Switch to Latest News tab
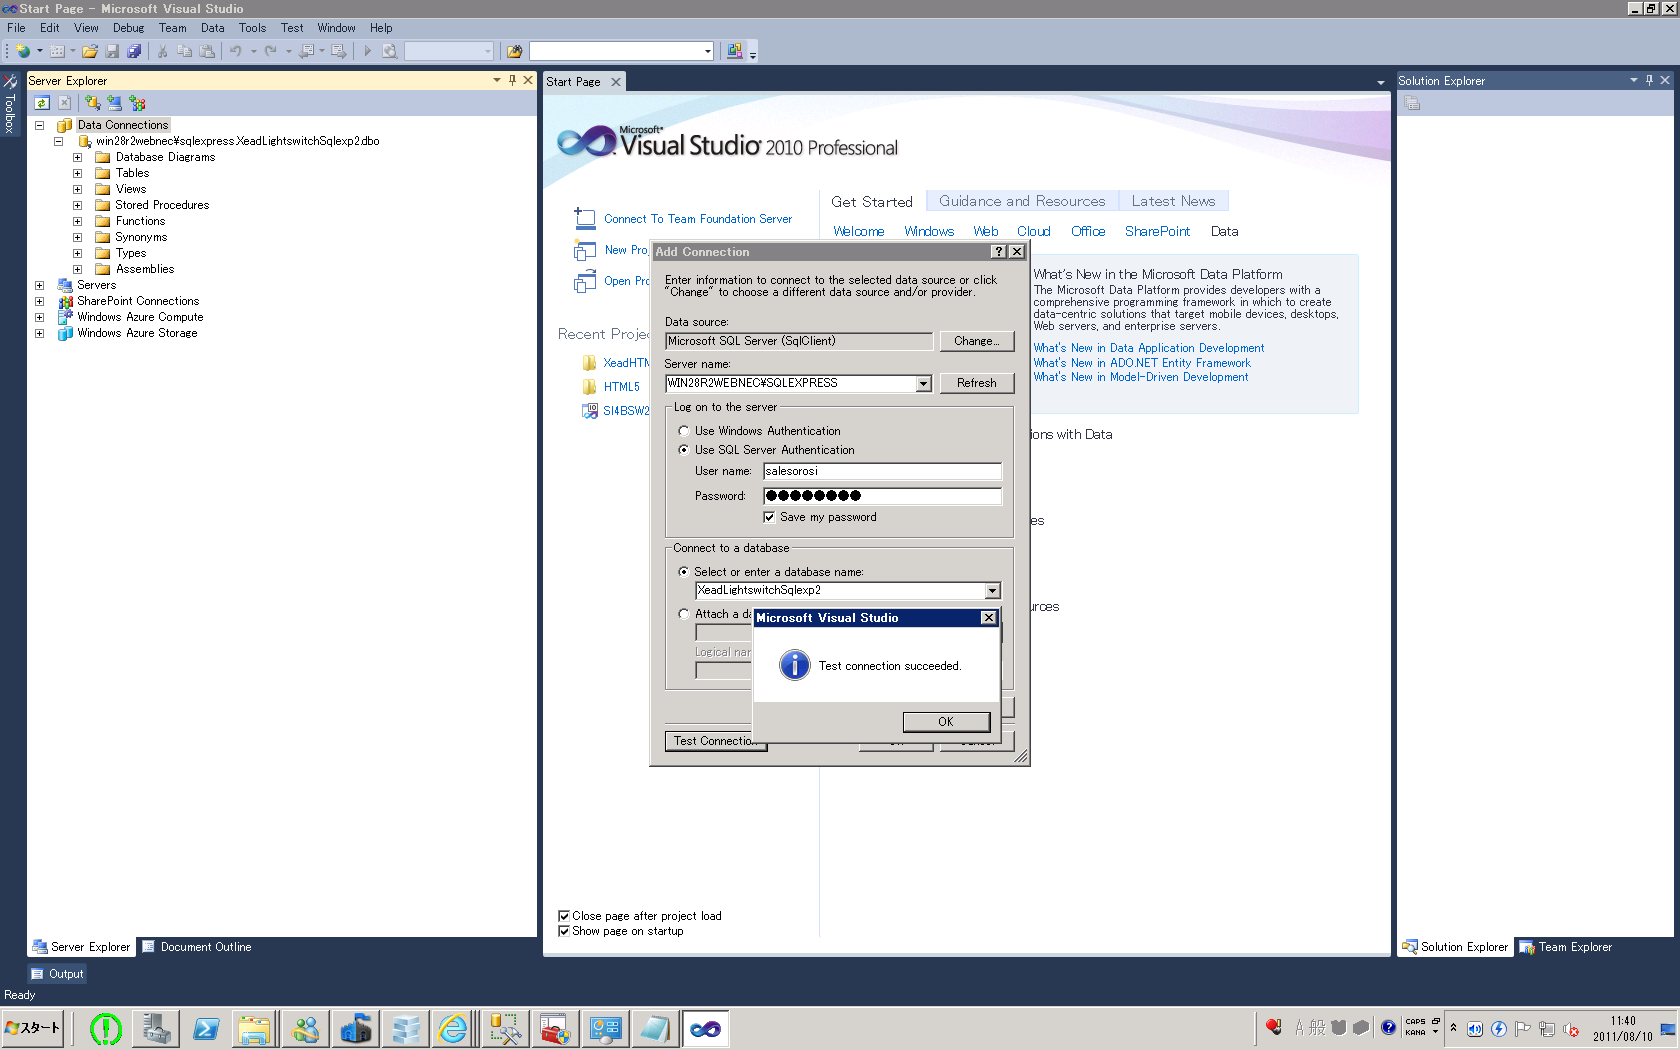 [x=1173, y=201]
